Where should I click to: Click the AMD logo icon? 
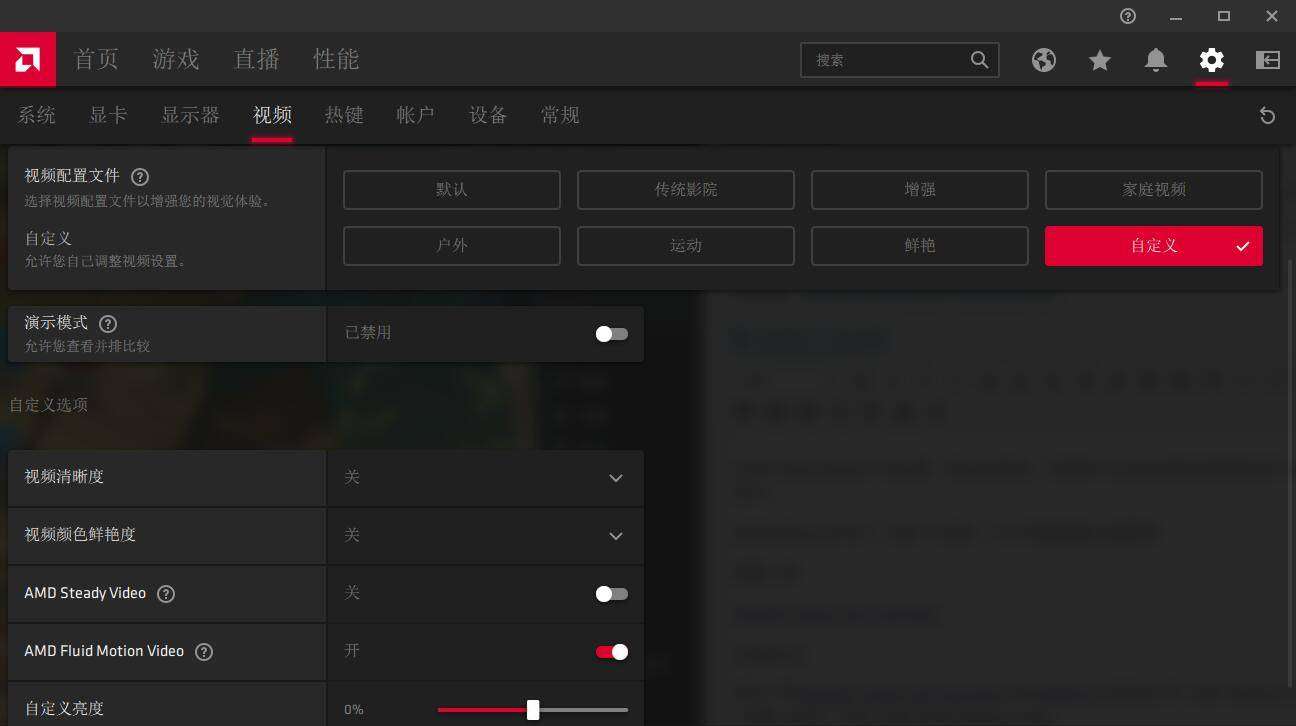[x=28, y=60]
